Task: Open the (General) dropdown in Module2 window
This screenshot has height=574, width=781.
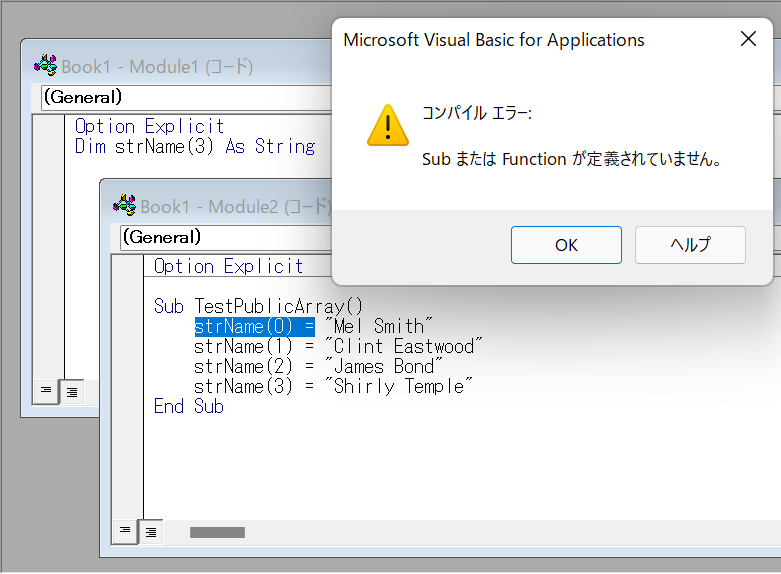Action: (226, 237)
